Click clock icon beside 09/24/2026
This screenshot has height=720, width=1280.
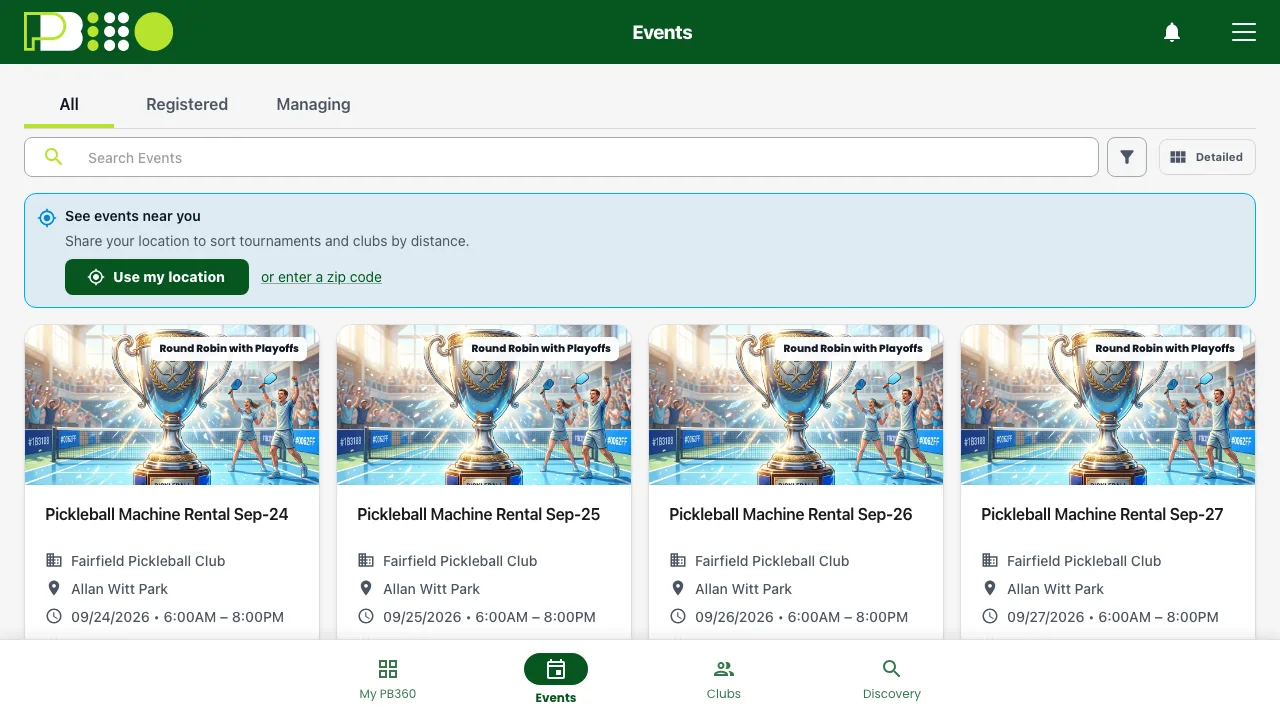(54, 616)
